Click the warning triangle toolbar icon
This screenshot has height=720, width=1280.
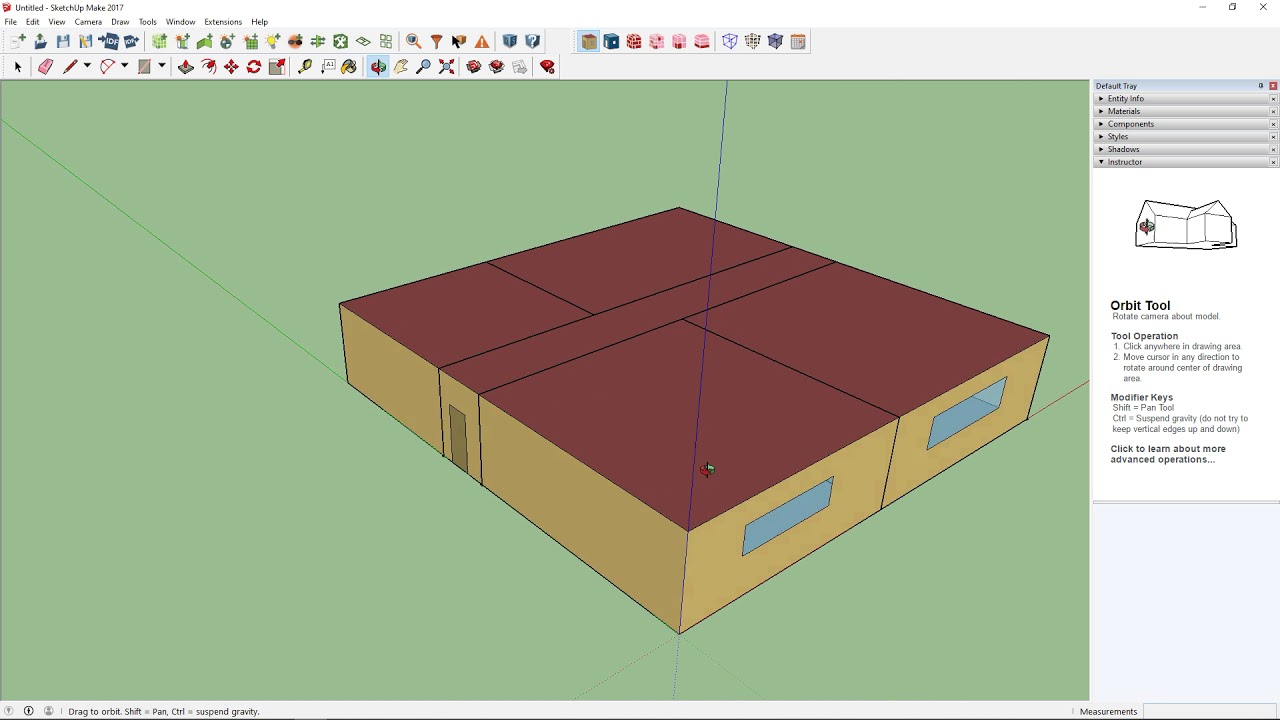pyautogui.click(x=482, y=41)
